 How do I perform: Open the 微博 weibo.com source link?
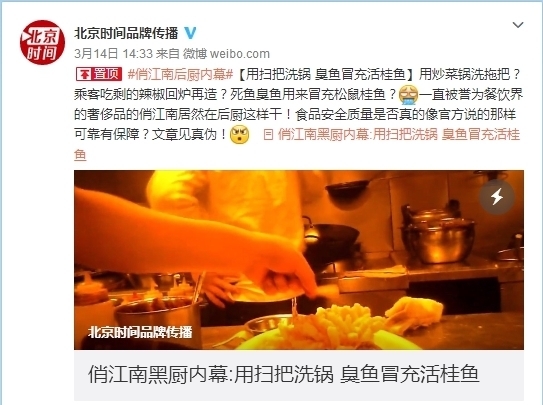point(226,54)
